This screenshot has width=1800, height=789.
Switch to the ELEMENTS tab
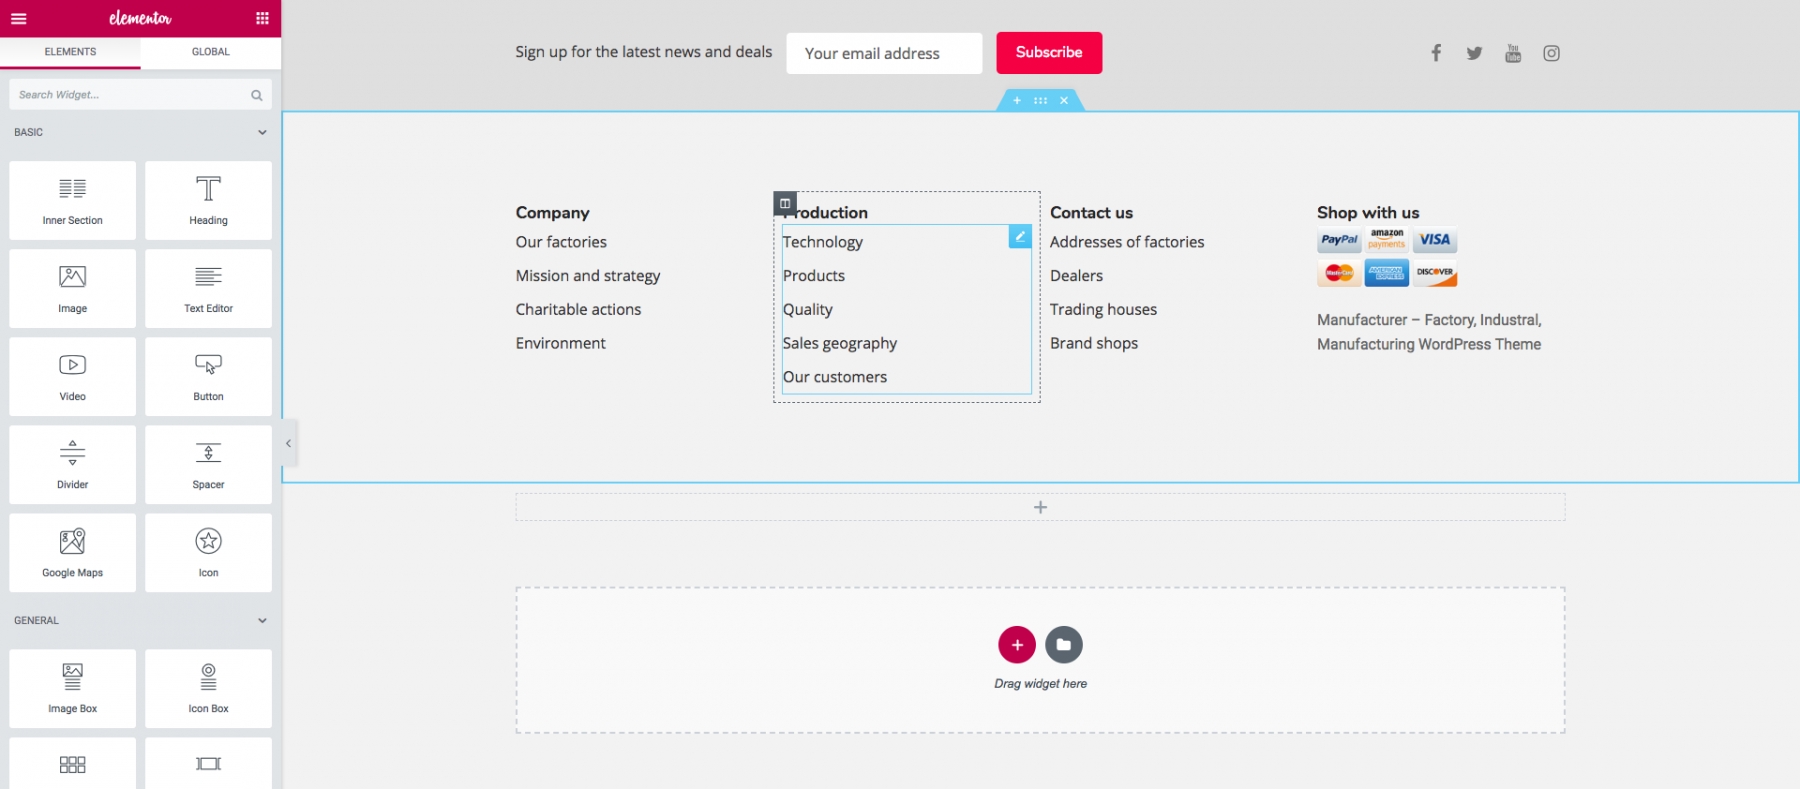(70, 52)
